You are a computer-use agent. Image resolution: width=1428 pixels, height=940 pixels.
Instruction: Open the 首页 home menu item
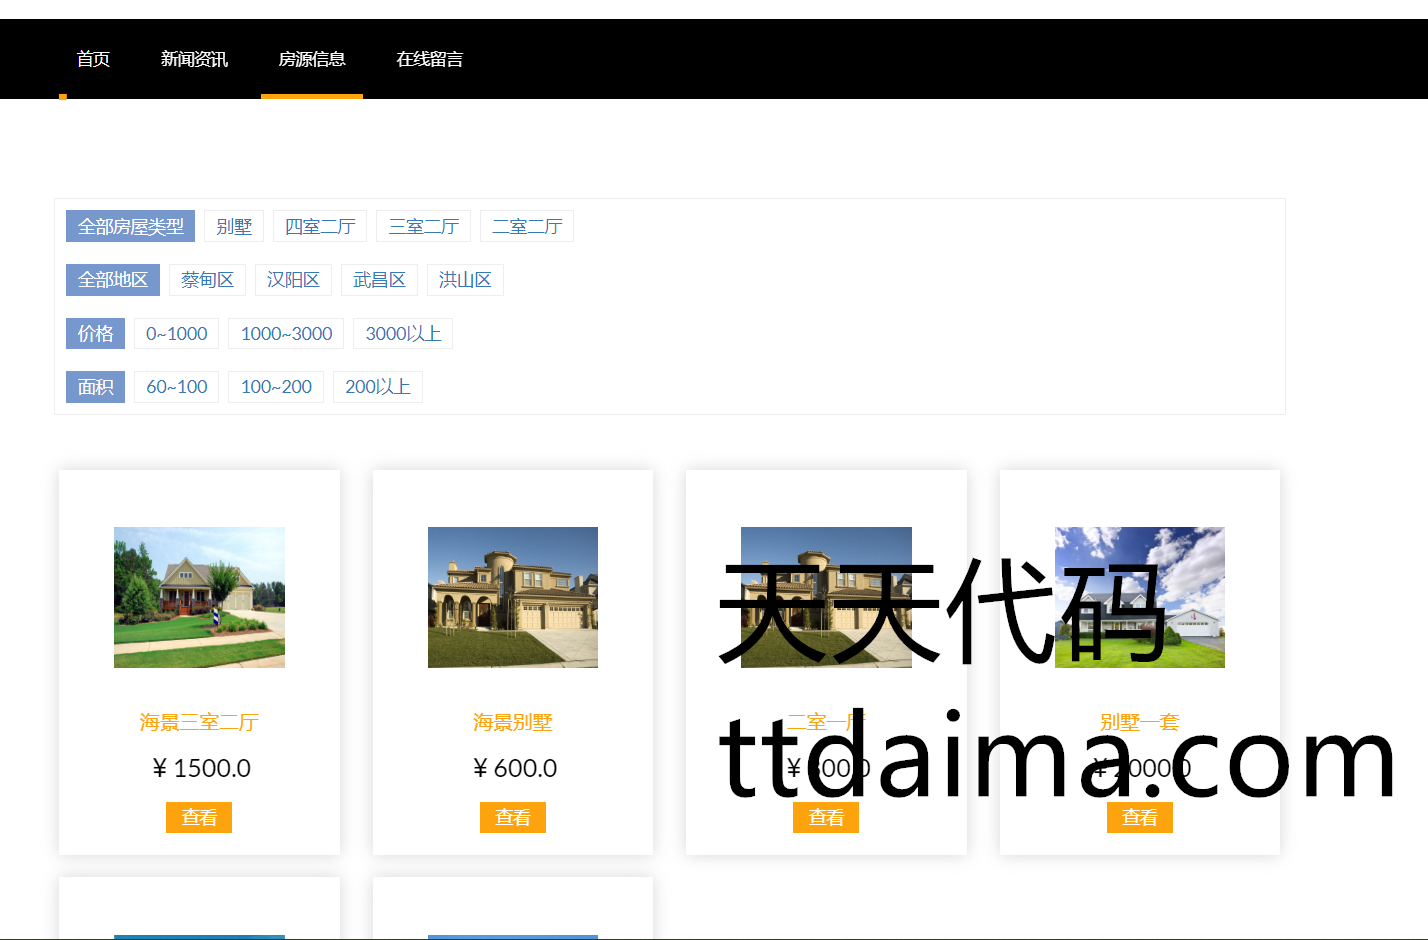tap(93, 59)
